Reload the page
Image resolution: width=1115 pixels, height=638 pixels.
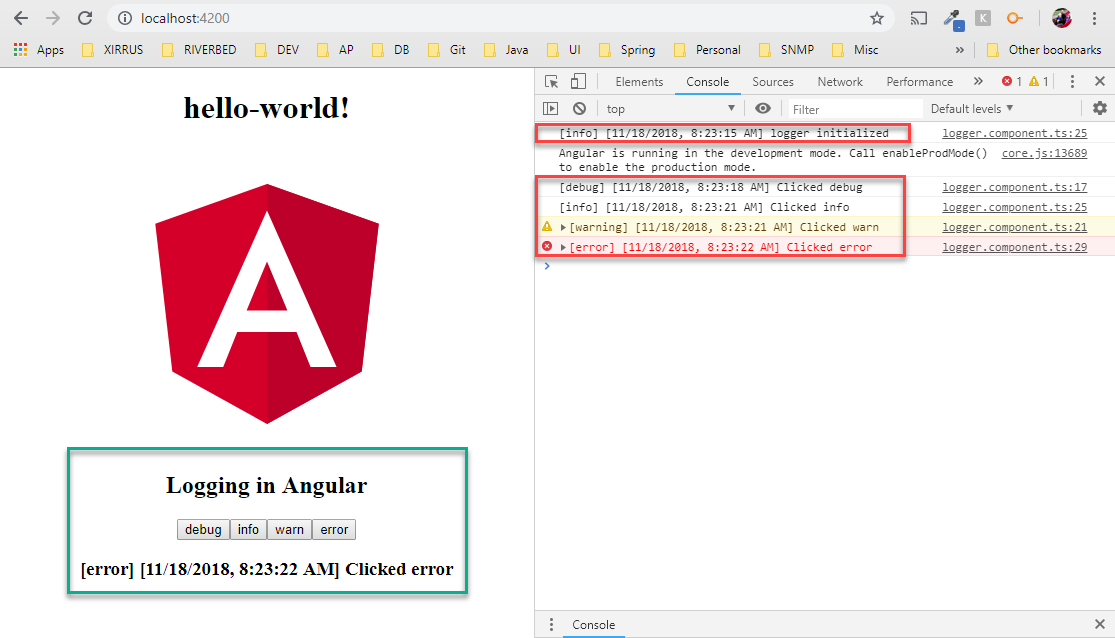[x=85, y=18]
